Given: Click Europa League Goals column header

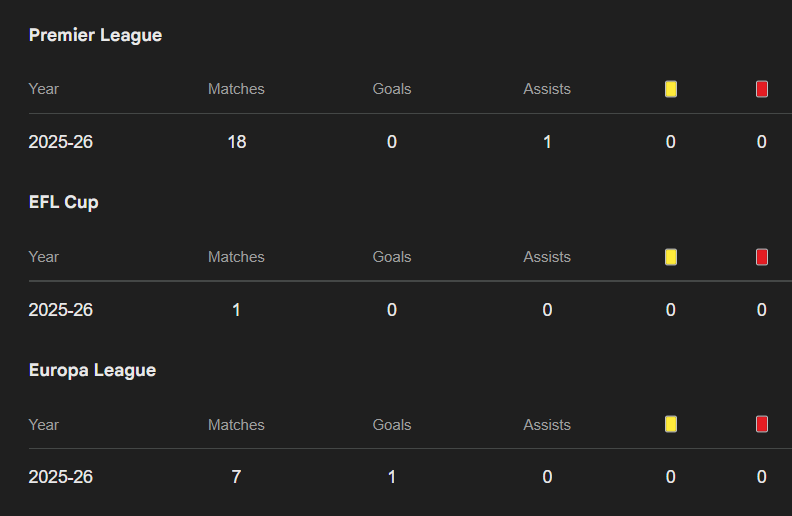Looking at the screenshot, I should (x=392, y=425).
